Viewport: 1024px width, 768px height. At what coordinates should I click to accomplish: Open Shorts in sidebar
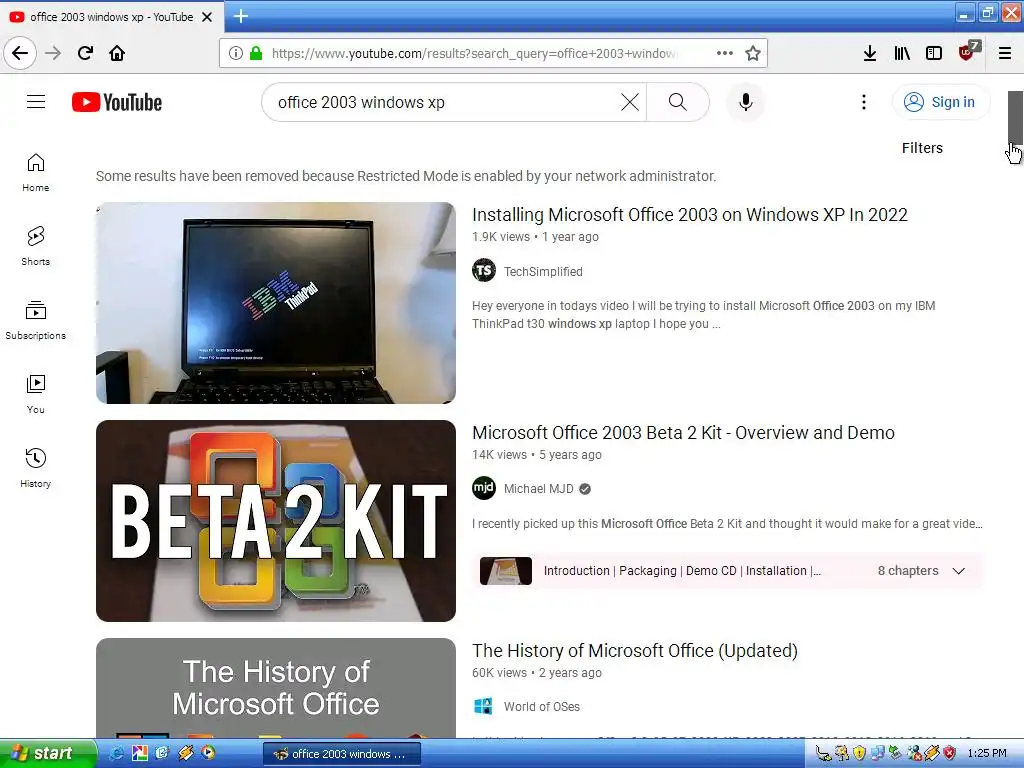click(35, 246)
